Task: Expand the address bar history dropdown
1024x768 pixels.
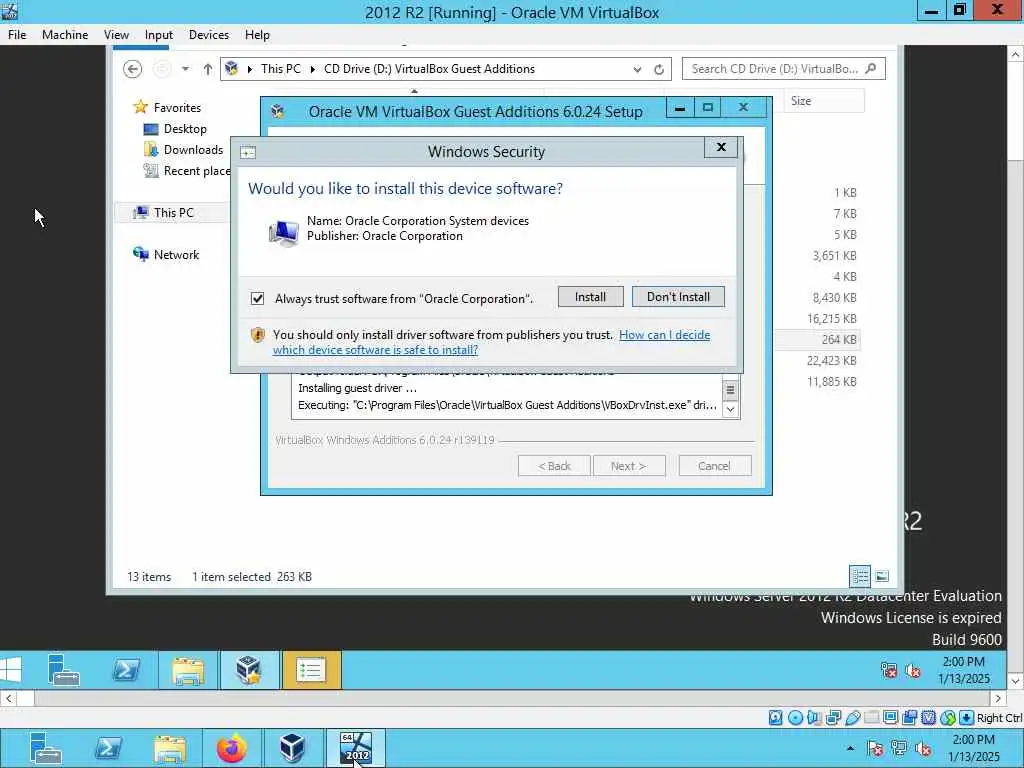Action: click(637, 69)
